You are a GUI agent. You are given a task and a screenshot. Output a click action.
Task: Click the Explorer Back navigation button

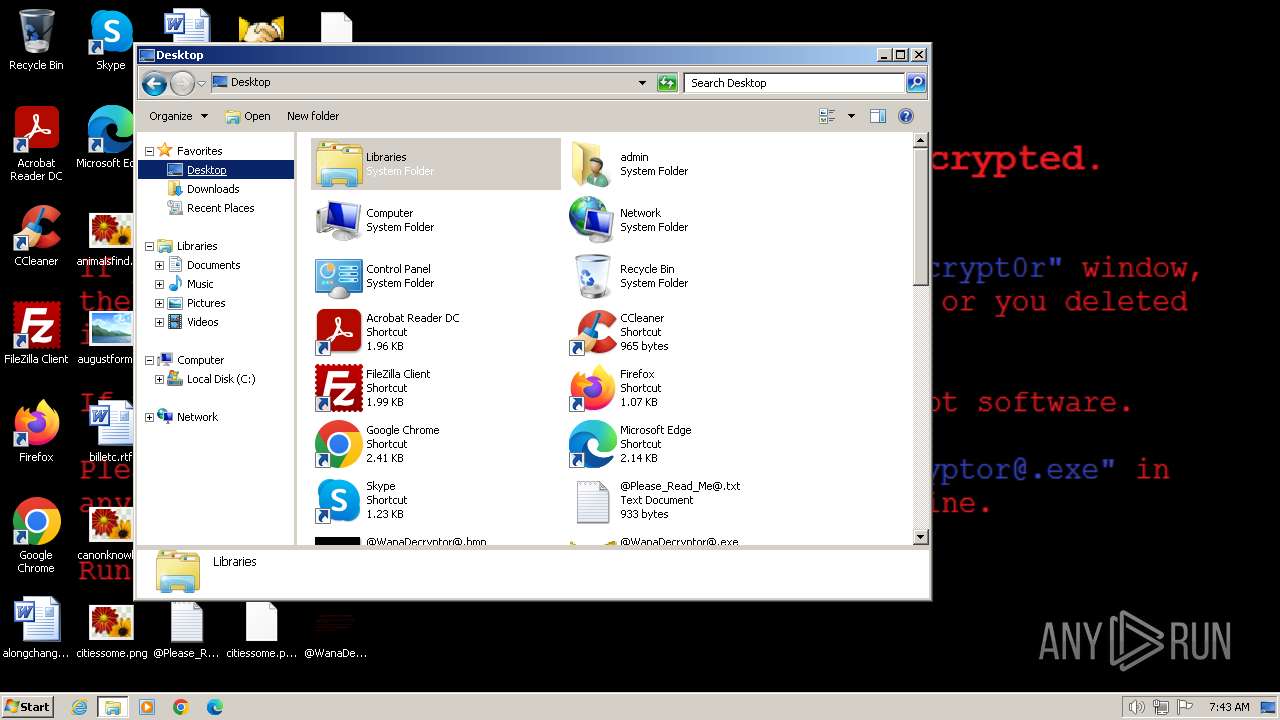154,83
